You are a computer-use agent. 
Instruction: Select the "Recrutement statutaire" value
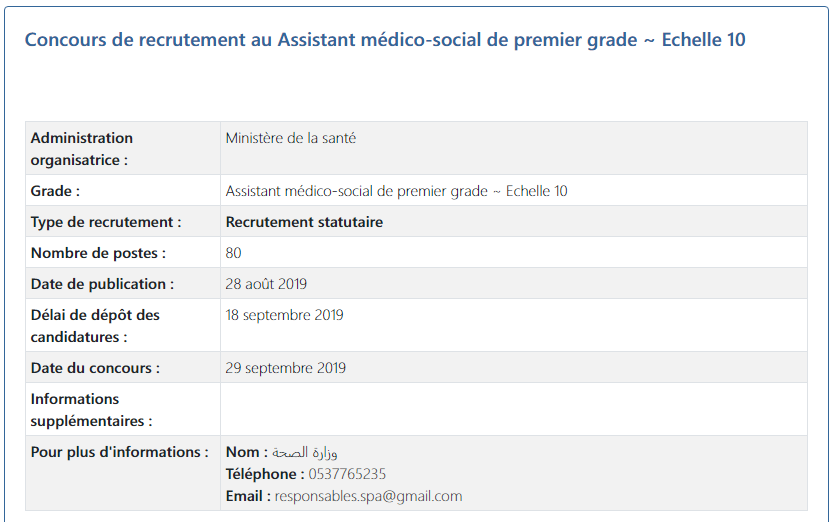click(x=304, y=222)
